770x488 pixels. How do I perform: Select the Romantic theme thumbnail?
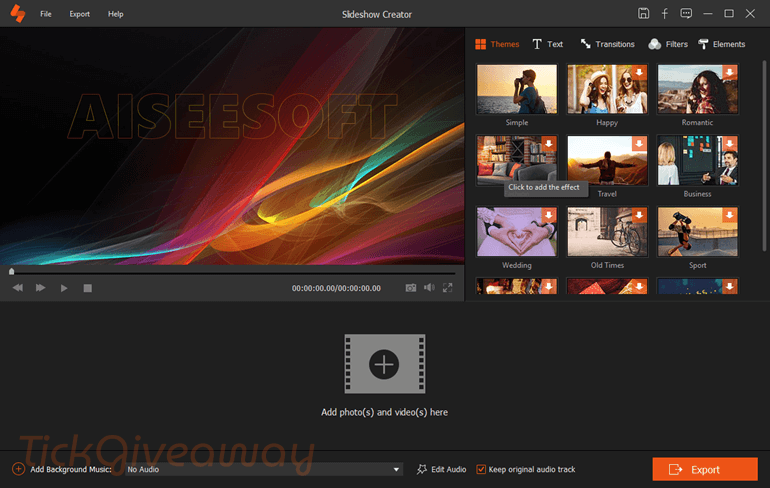click(697, 89)
